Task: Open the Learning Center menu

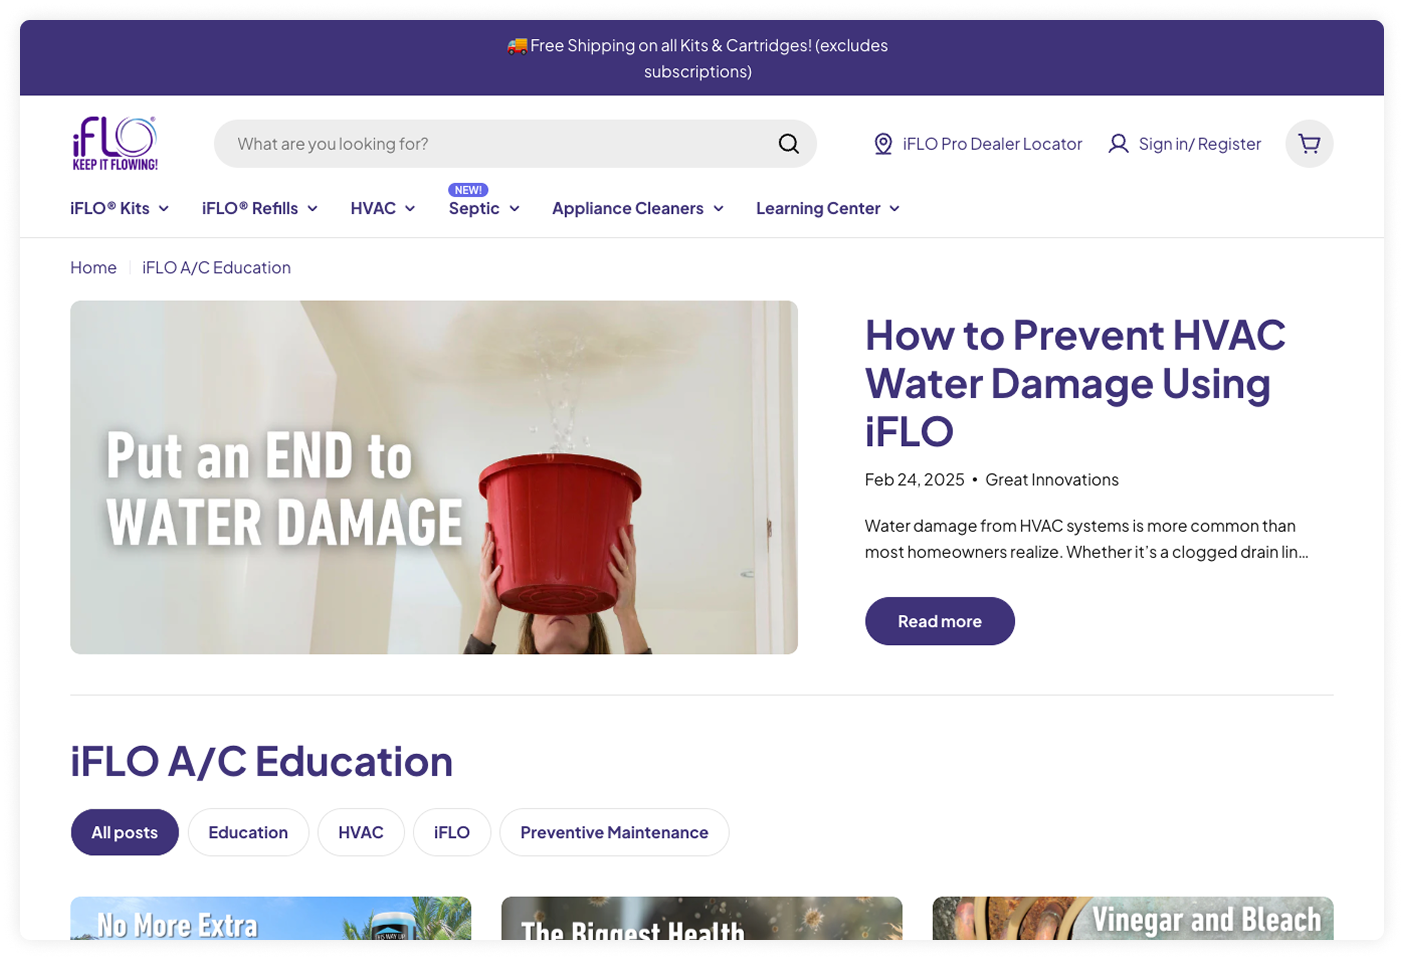Action: pyautogui.click(x=828, y=208)
